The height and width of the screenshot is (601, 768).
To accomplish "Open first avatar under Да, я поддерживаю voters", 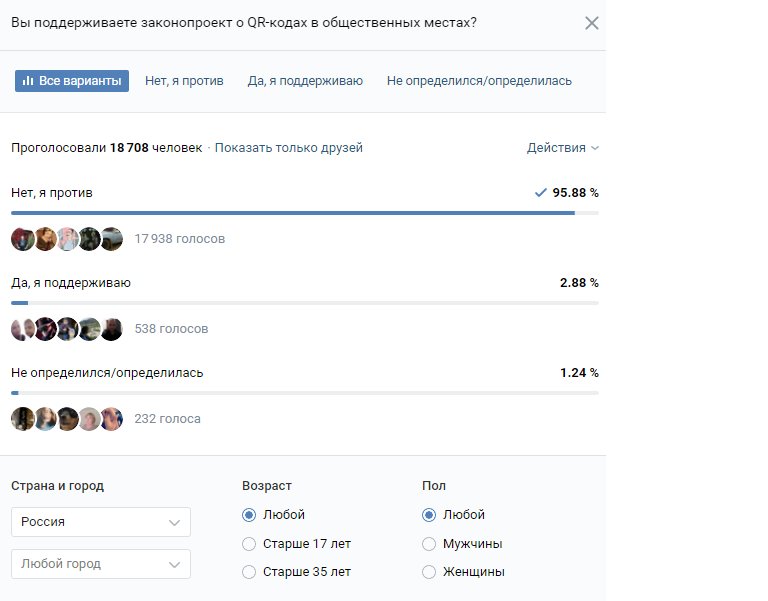I will 23,329.
